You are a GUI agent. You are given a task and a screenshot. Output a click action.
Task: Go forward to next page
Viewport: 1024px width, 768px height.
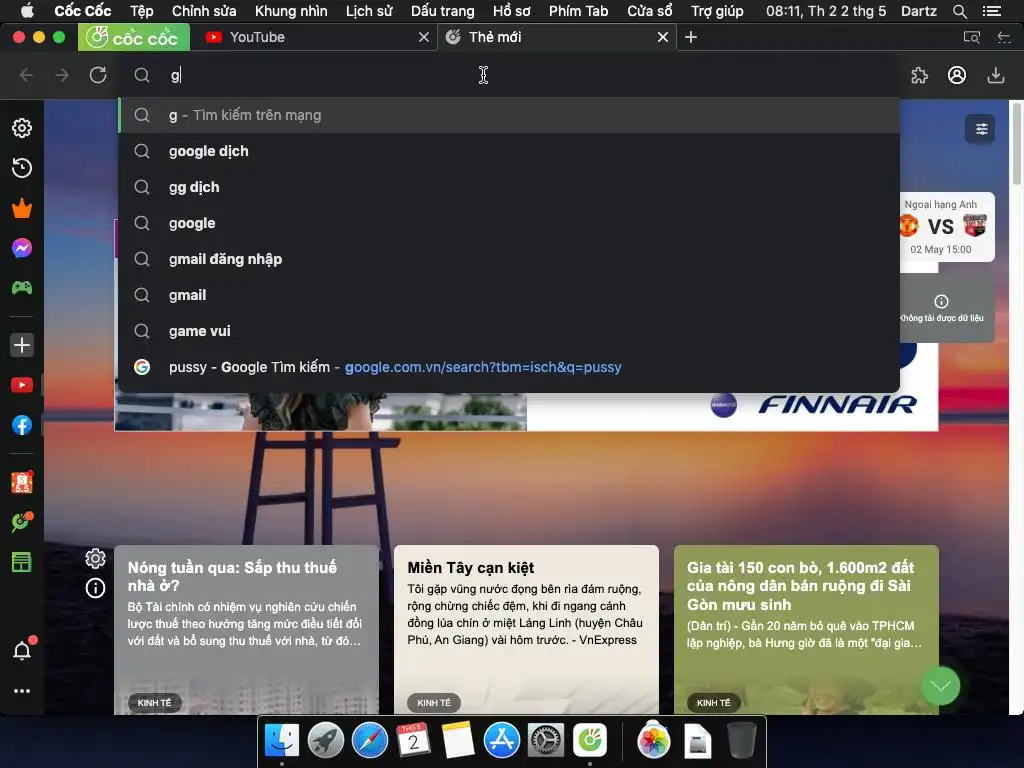click(62, 75)
